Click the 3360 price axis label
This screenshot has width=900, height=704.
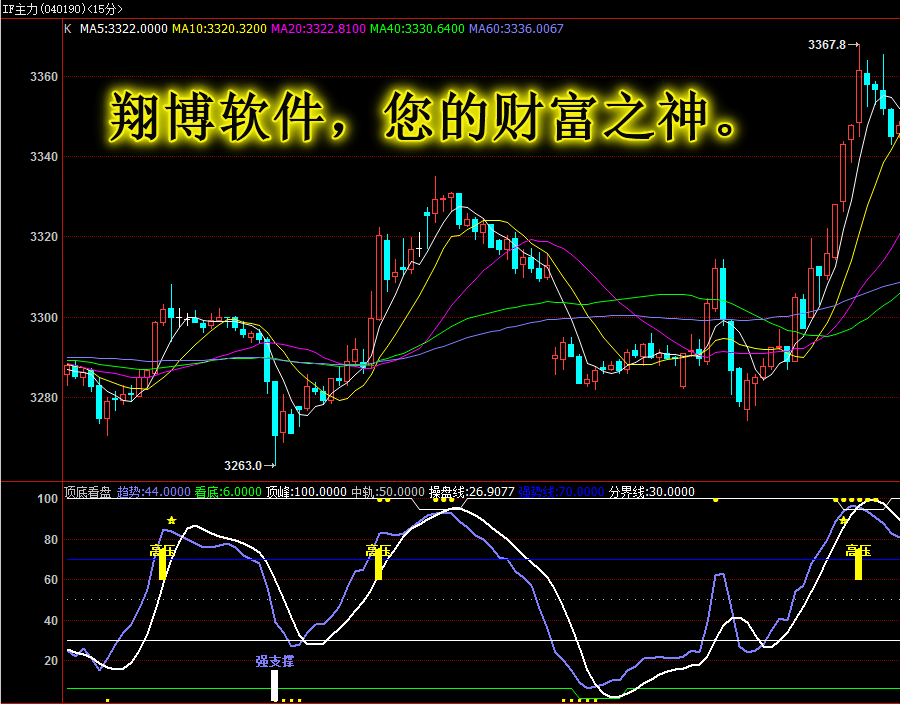[44, 77]
